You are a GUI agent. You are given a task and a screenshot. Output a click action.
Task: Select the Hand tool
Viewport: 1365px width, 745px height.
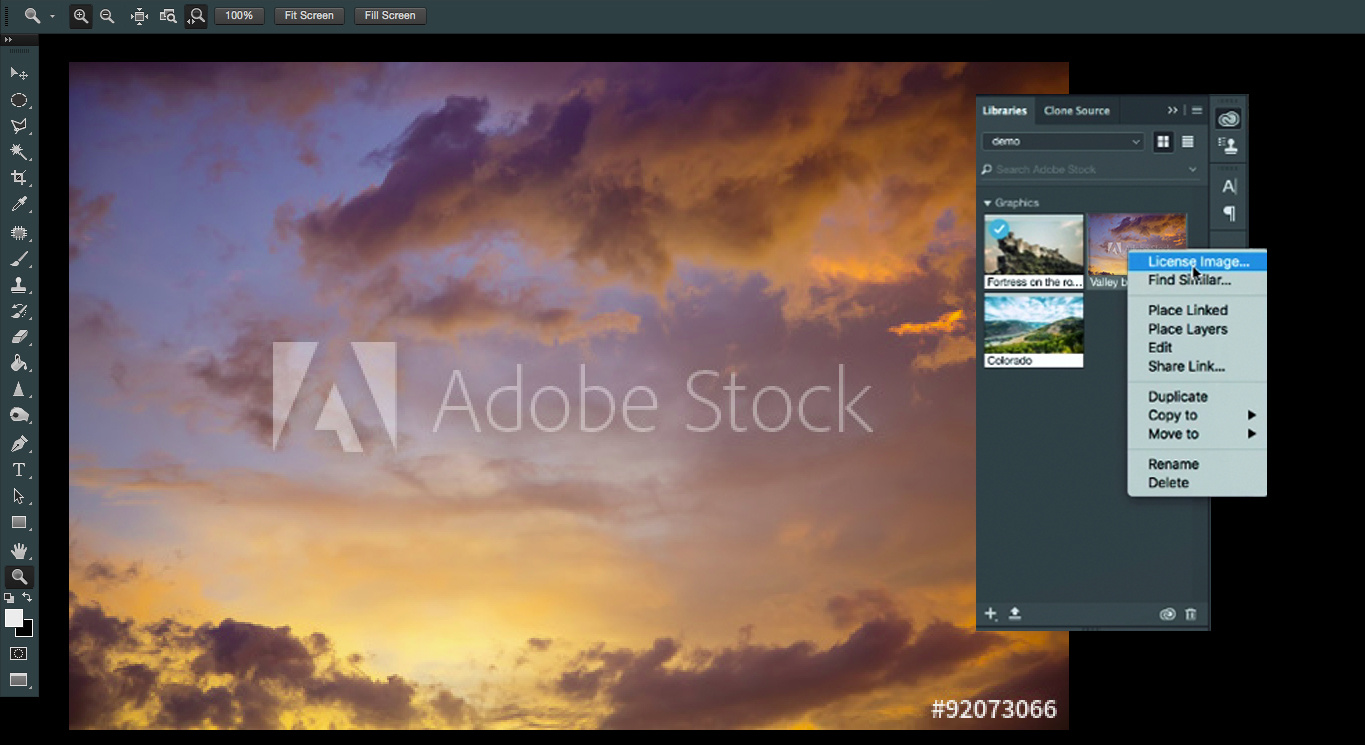[18, 551]
